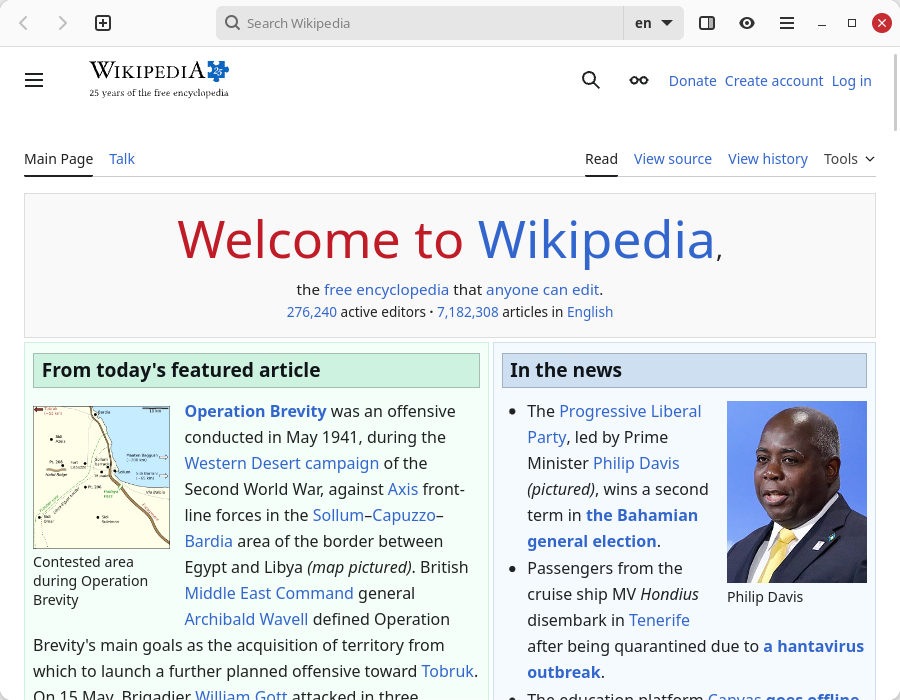The width and height of the screenshot is (900, 700).
Task: Focus the Search Wikipedia input field
Action: click(x=419, y=23)
